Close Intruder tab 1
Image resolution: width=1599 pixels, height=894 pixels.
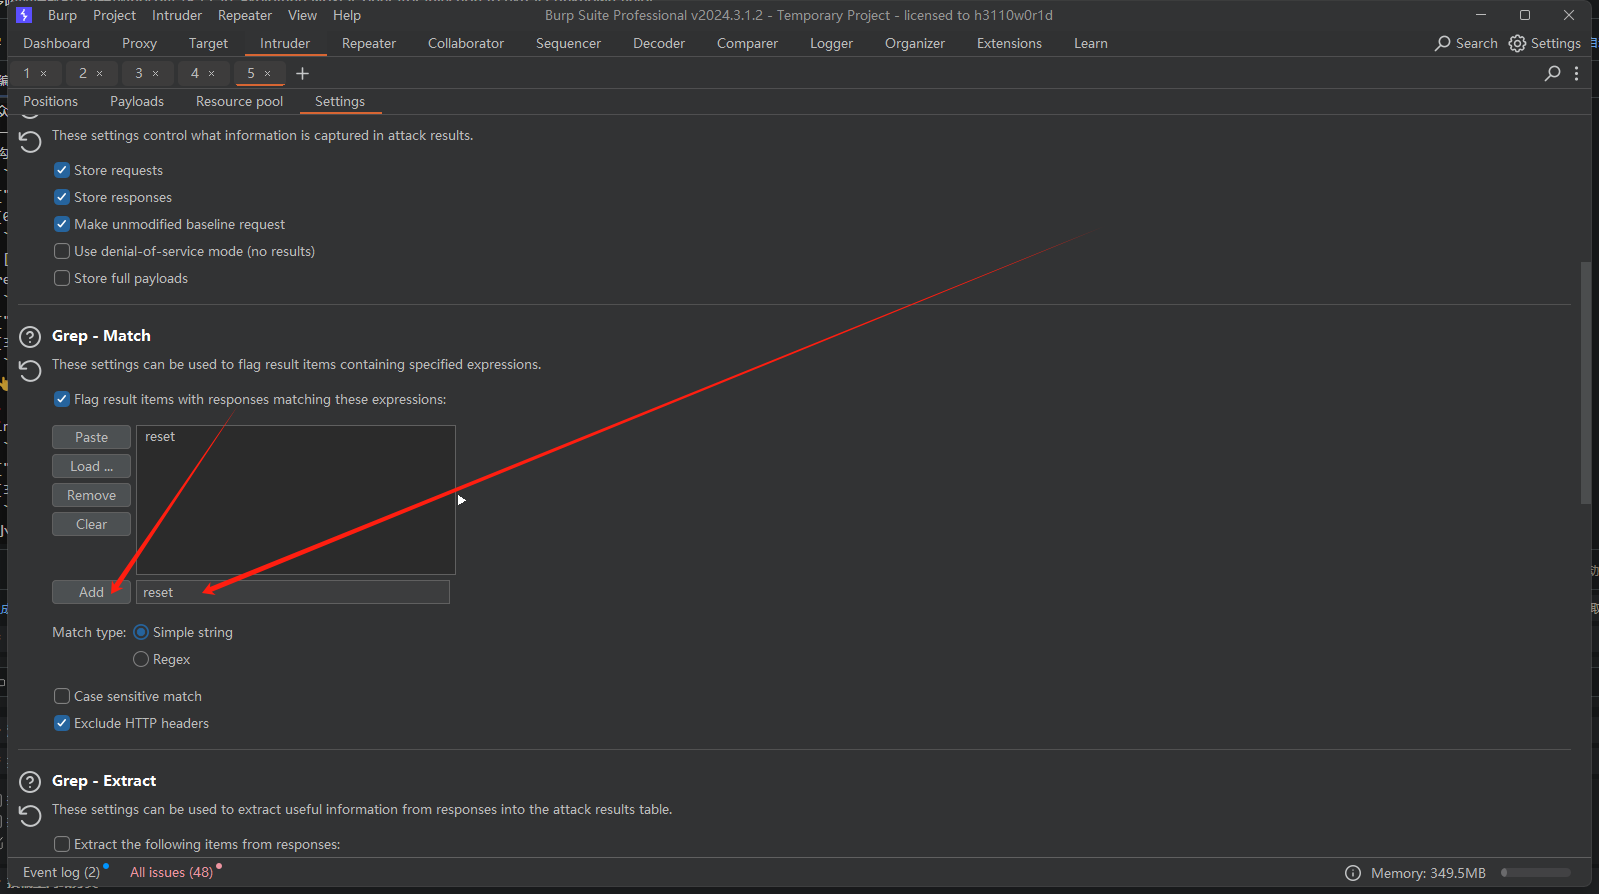coord(43,73)
